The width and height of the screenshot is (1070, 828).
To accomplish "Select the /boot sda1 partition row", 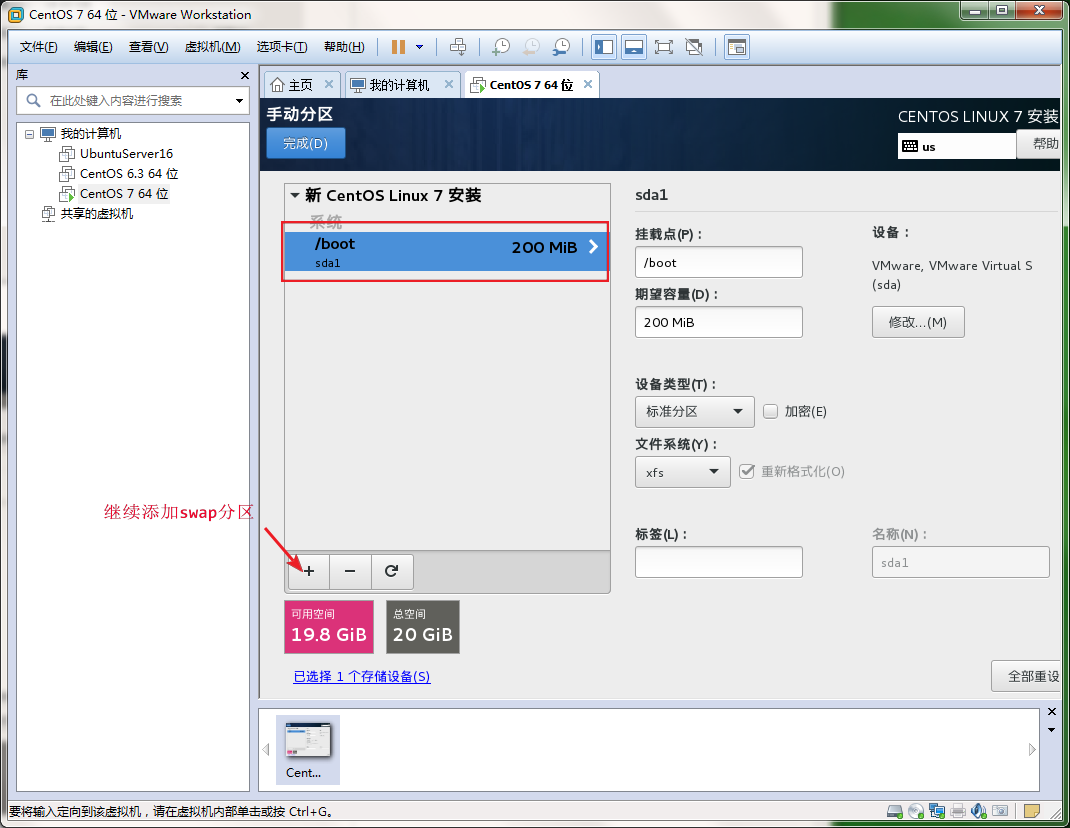I will pos(446,251).
